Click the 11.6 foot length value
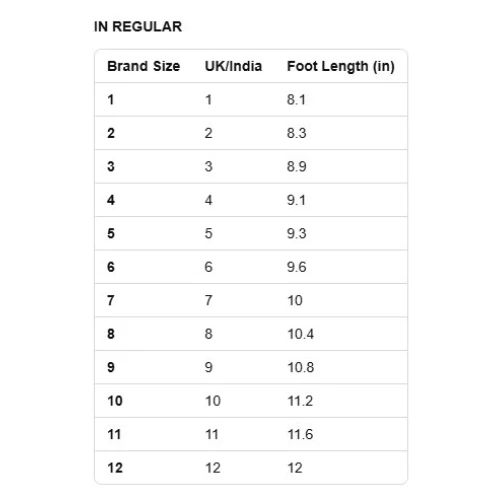The height and width of the screenshot is (500, 500). 300,434
